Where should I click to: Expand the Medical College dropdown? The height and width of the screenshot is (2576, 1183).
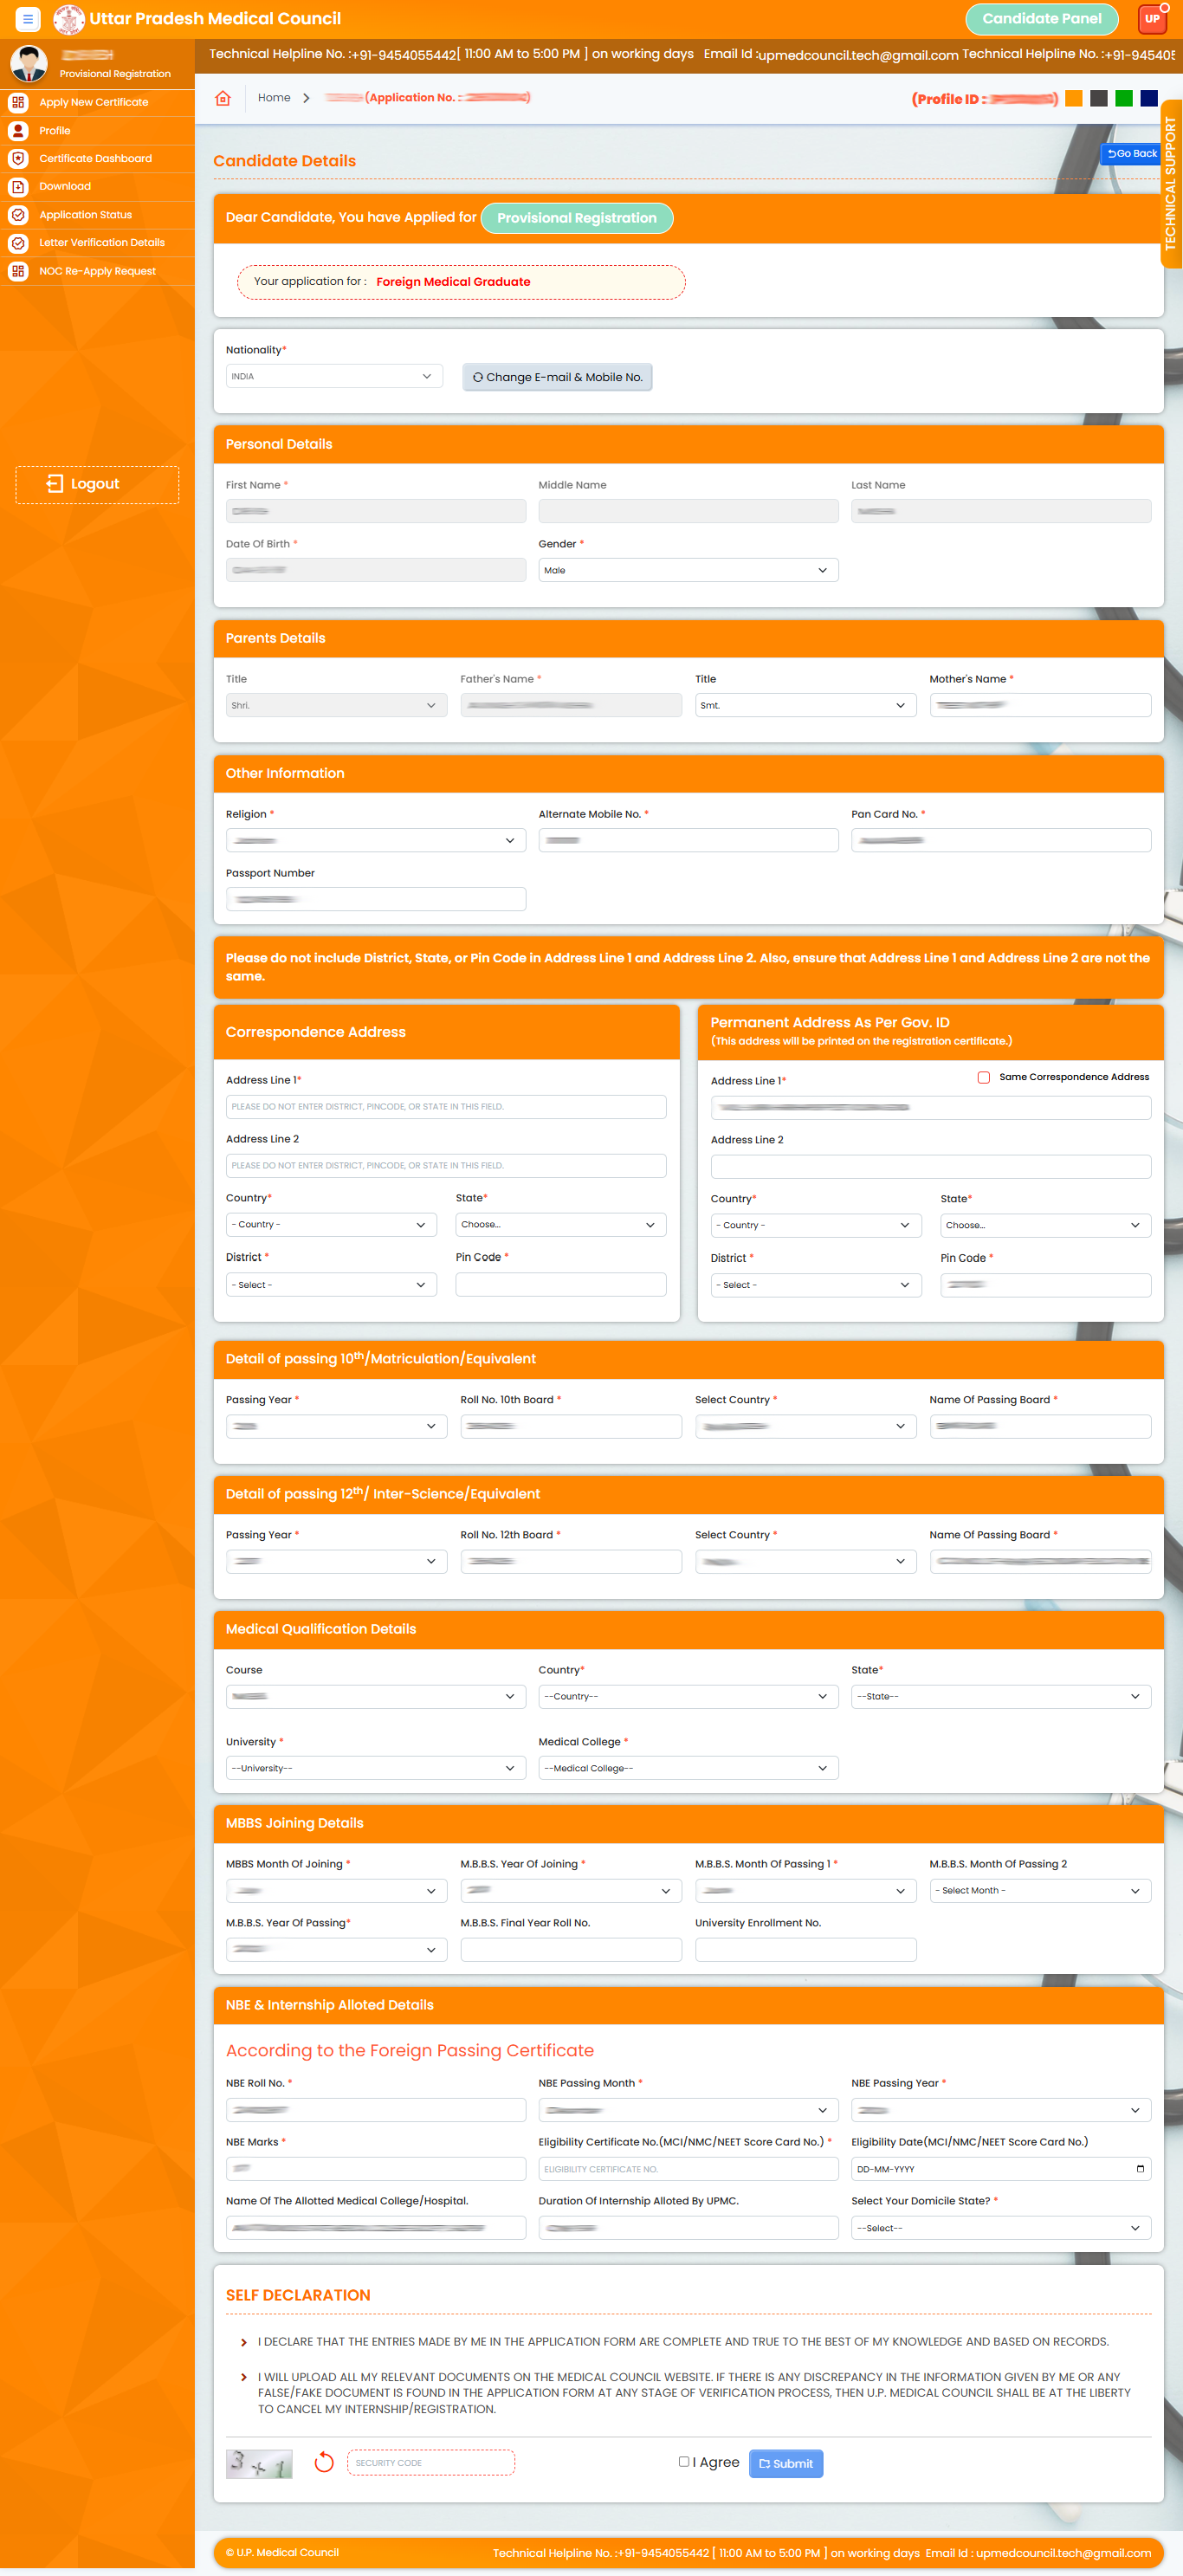pyautogui.click(x=687, y=1768)
